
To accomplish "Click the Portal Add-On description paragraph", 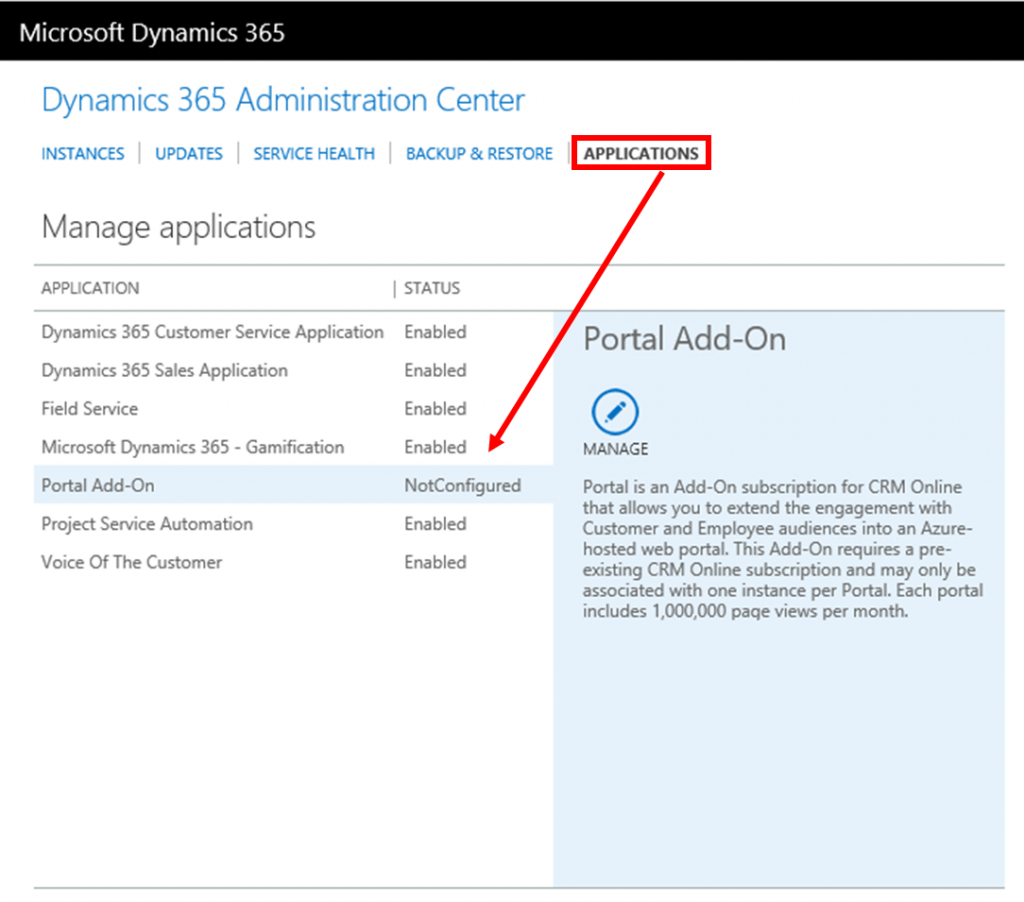I will tap(782, 549).
